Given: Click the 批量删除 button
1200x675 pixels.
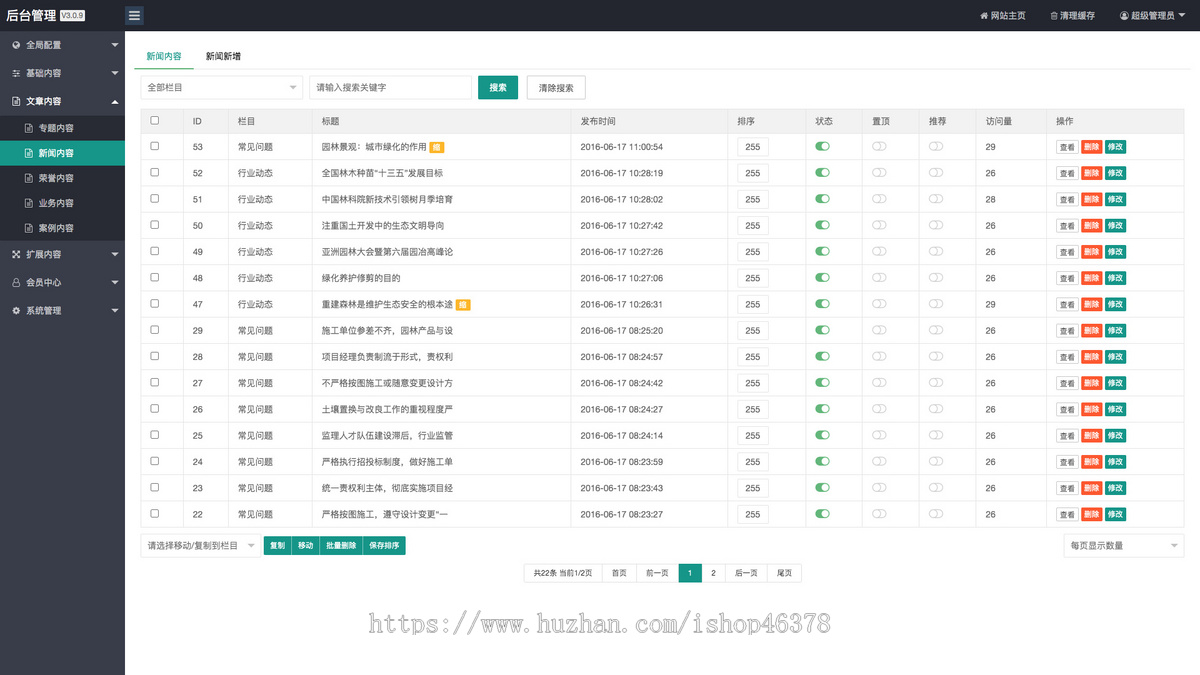Looking at the screenshot, I should click(341, 546).
